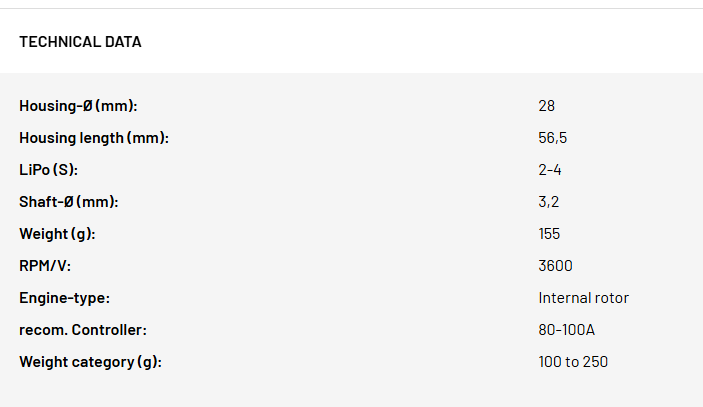Click the weight value 155
Viewport: 703px width, 407px height.
[x=549, y=234]
